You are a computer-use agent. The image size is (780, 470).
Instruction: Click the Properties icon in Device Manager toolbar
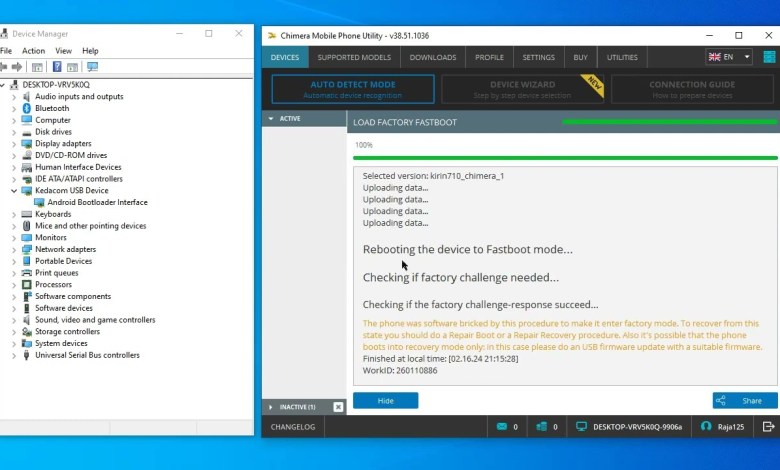click(37, 67)
